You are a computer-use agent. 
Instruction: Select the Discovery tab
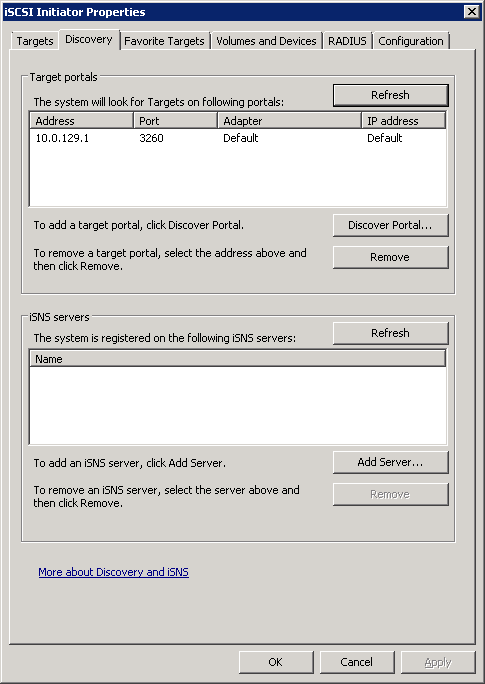coord(89,40)
